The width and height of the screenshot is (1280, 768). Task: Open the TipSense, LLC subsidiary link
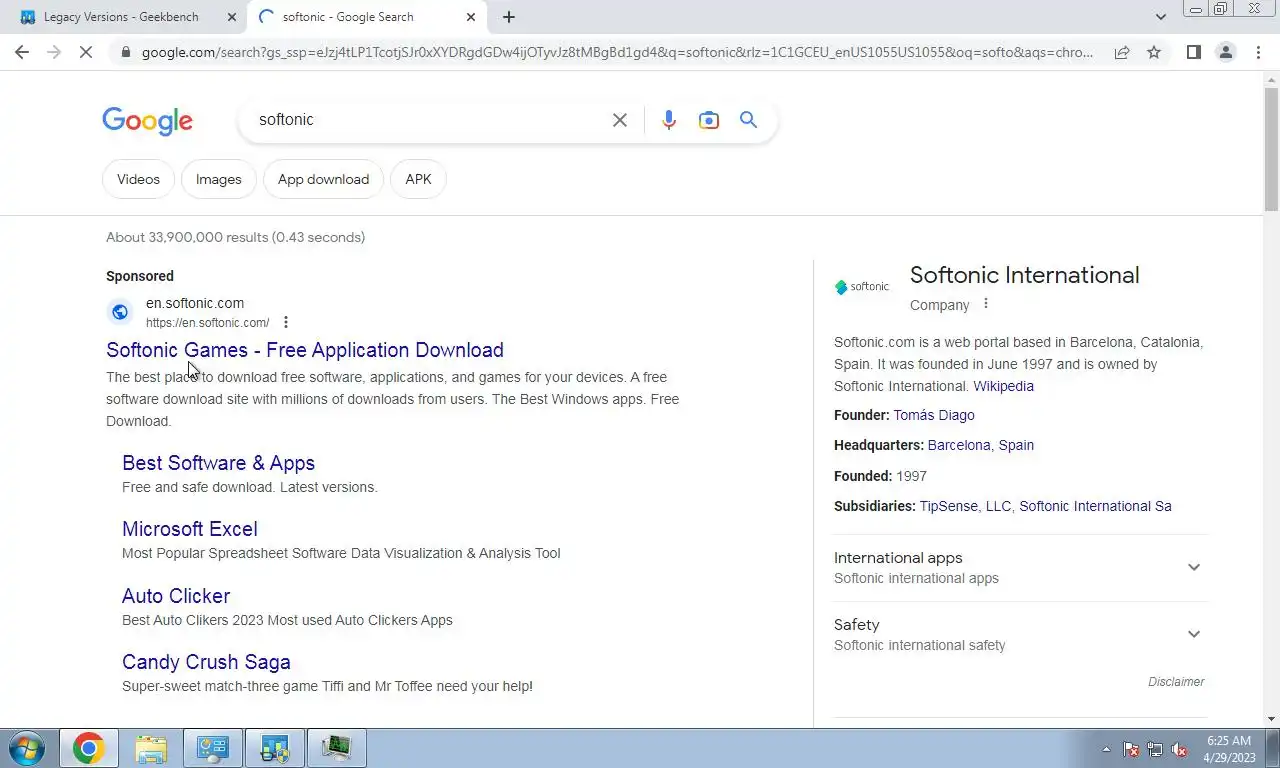[x=965, y=506]
